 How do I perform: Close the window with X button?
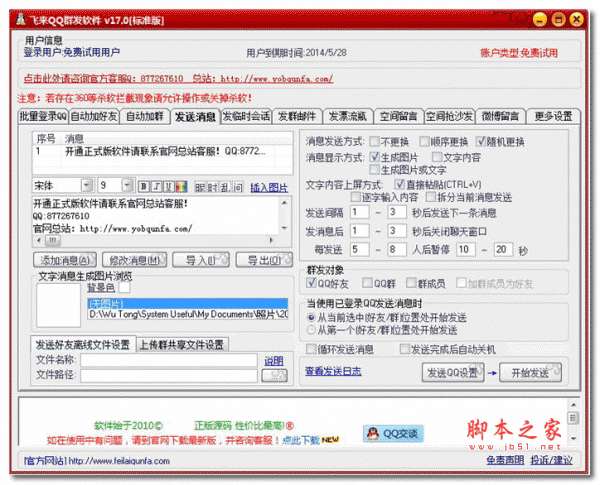click(x=576, y=19)
